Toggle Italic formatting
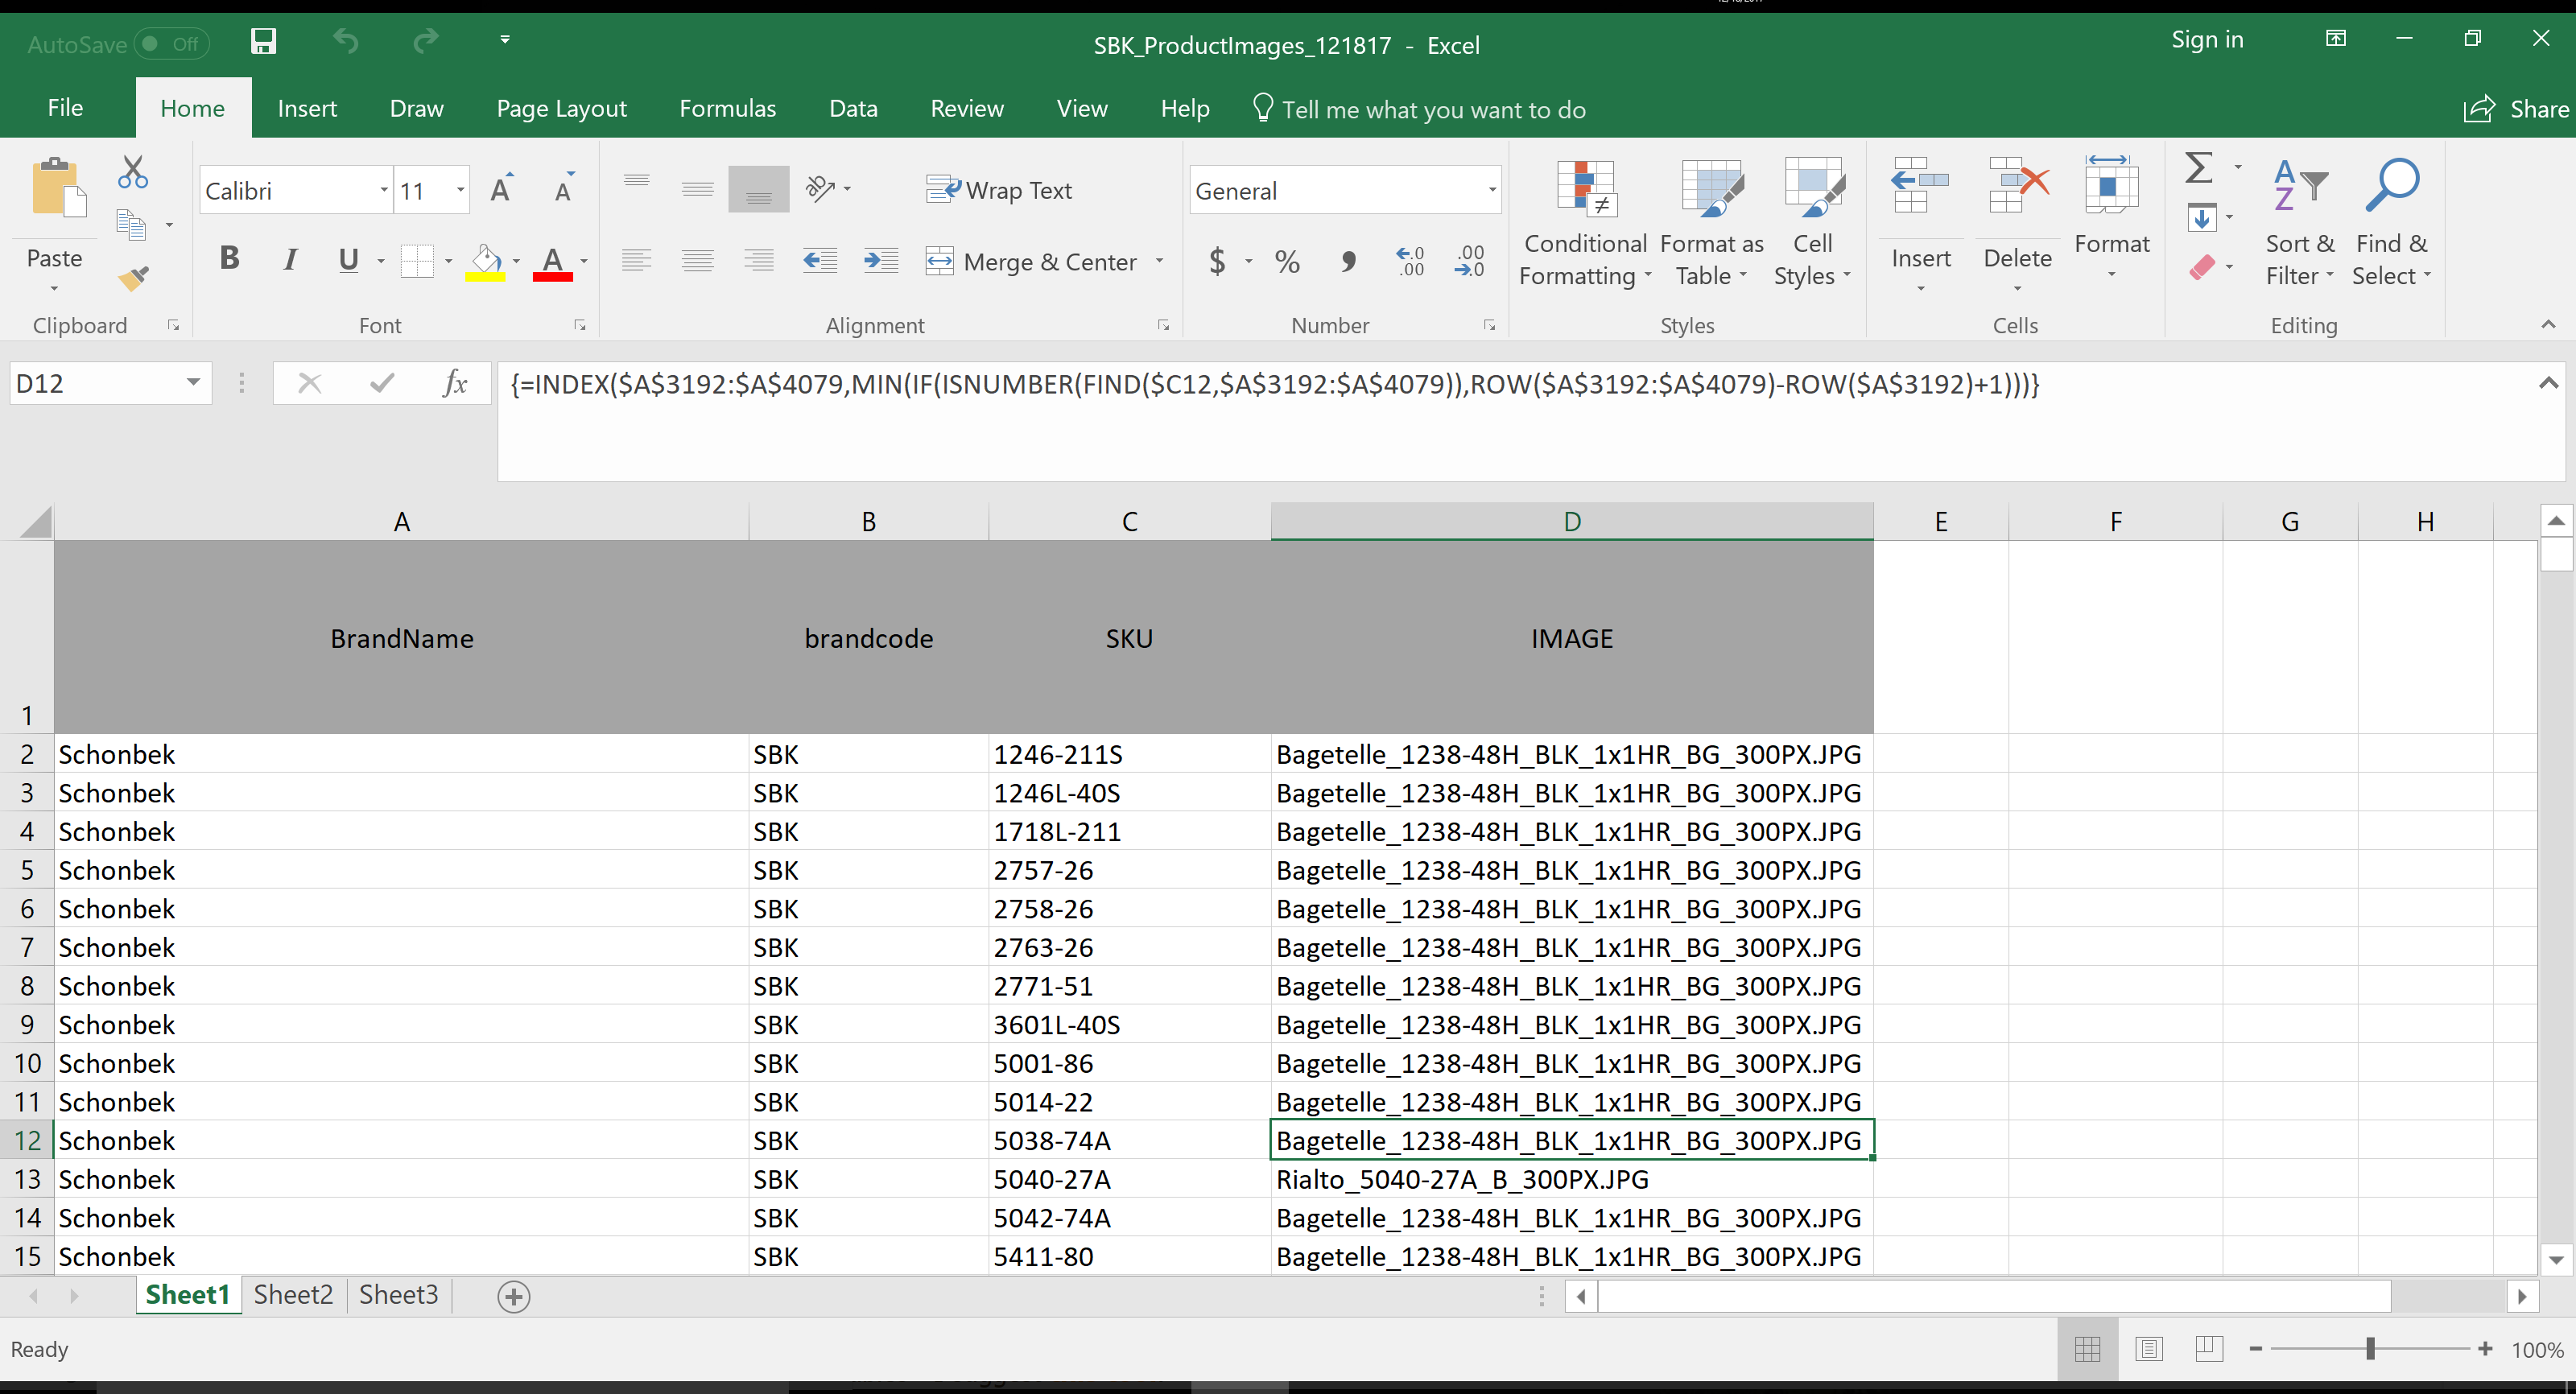This screenshot has height=1394, width=2576. [290, 260]
